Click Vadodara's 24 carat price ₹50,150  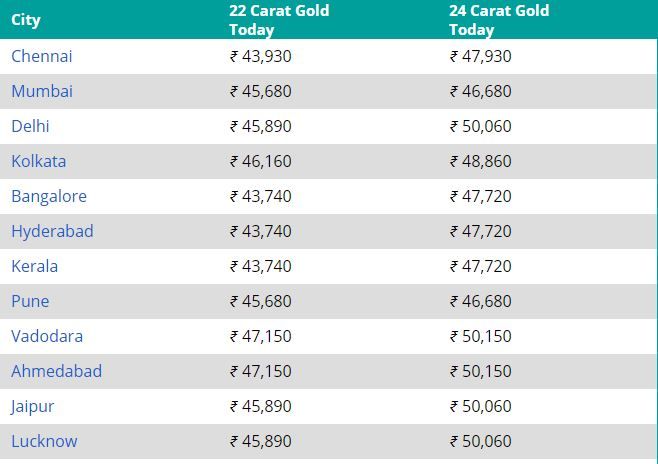[481, 336]
